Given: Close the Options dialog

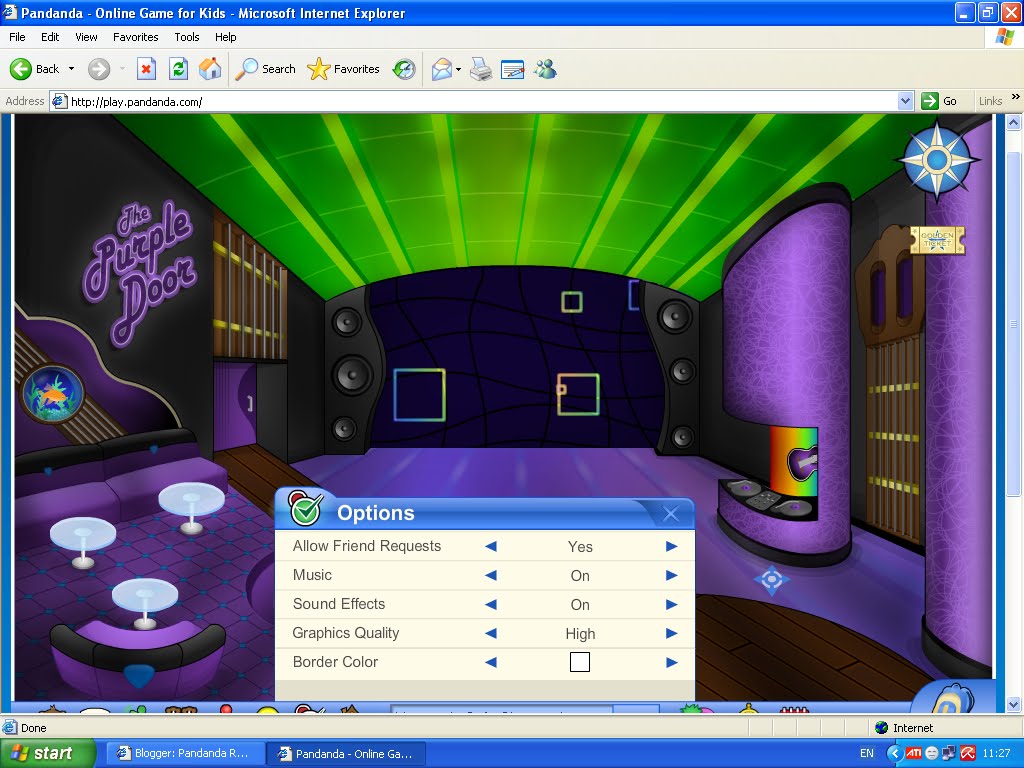Looking at the screenshot, I should 670,514.
